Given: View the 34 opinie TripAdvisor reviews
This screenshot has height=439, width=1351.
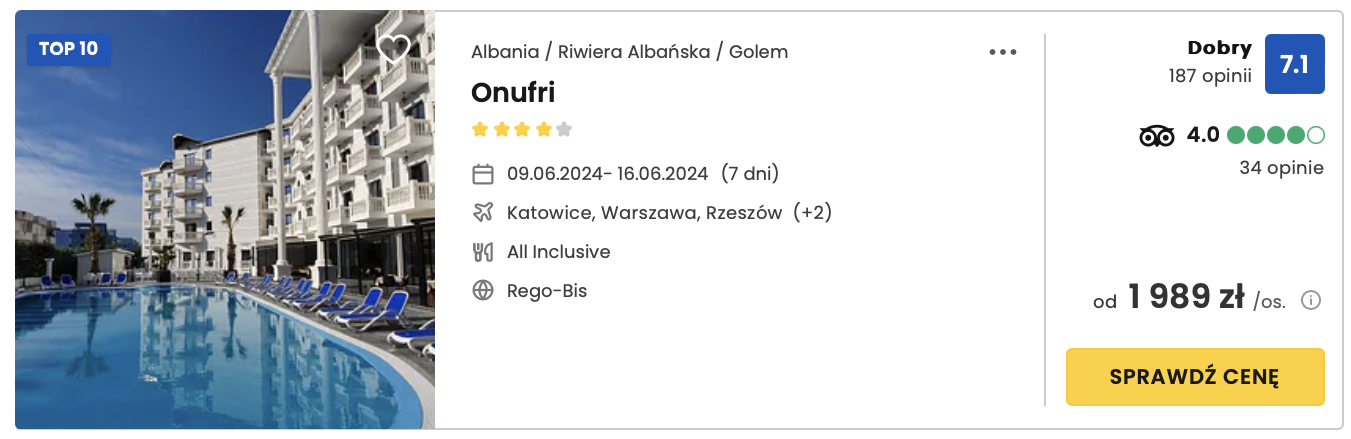Looking at the screenshot, I should (x=1281, y=168).
